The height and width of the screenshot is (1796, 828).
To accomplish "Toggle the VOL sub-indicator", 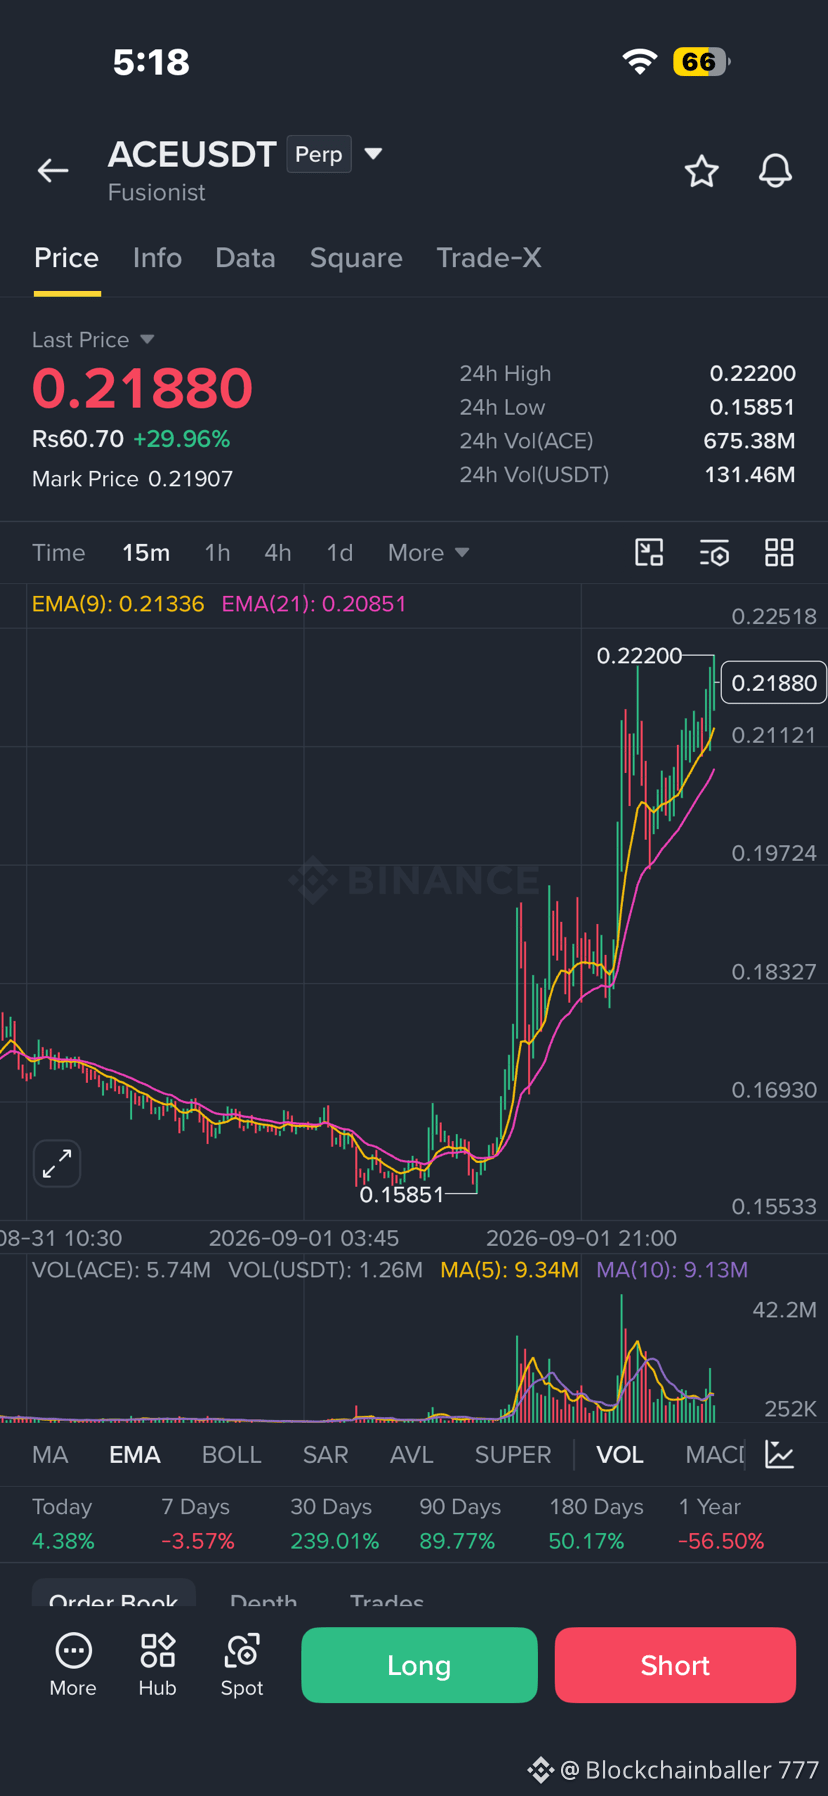I will click(620, 1454).
